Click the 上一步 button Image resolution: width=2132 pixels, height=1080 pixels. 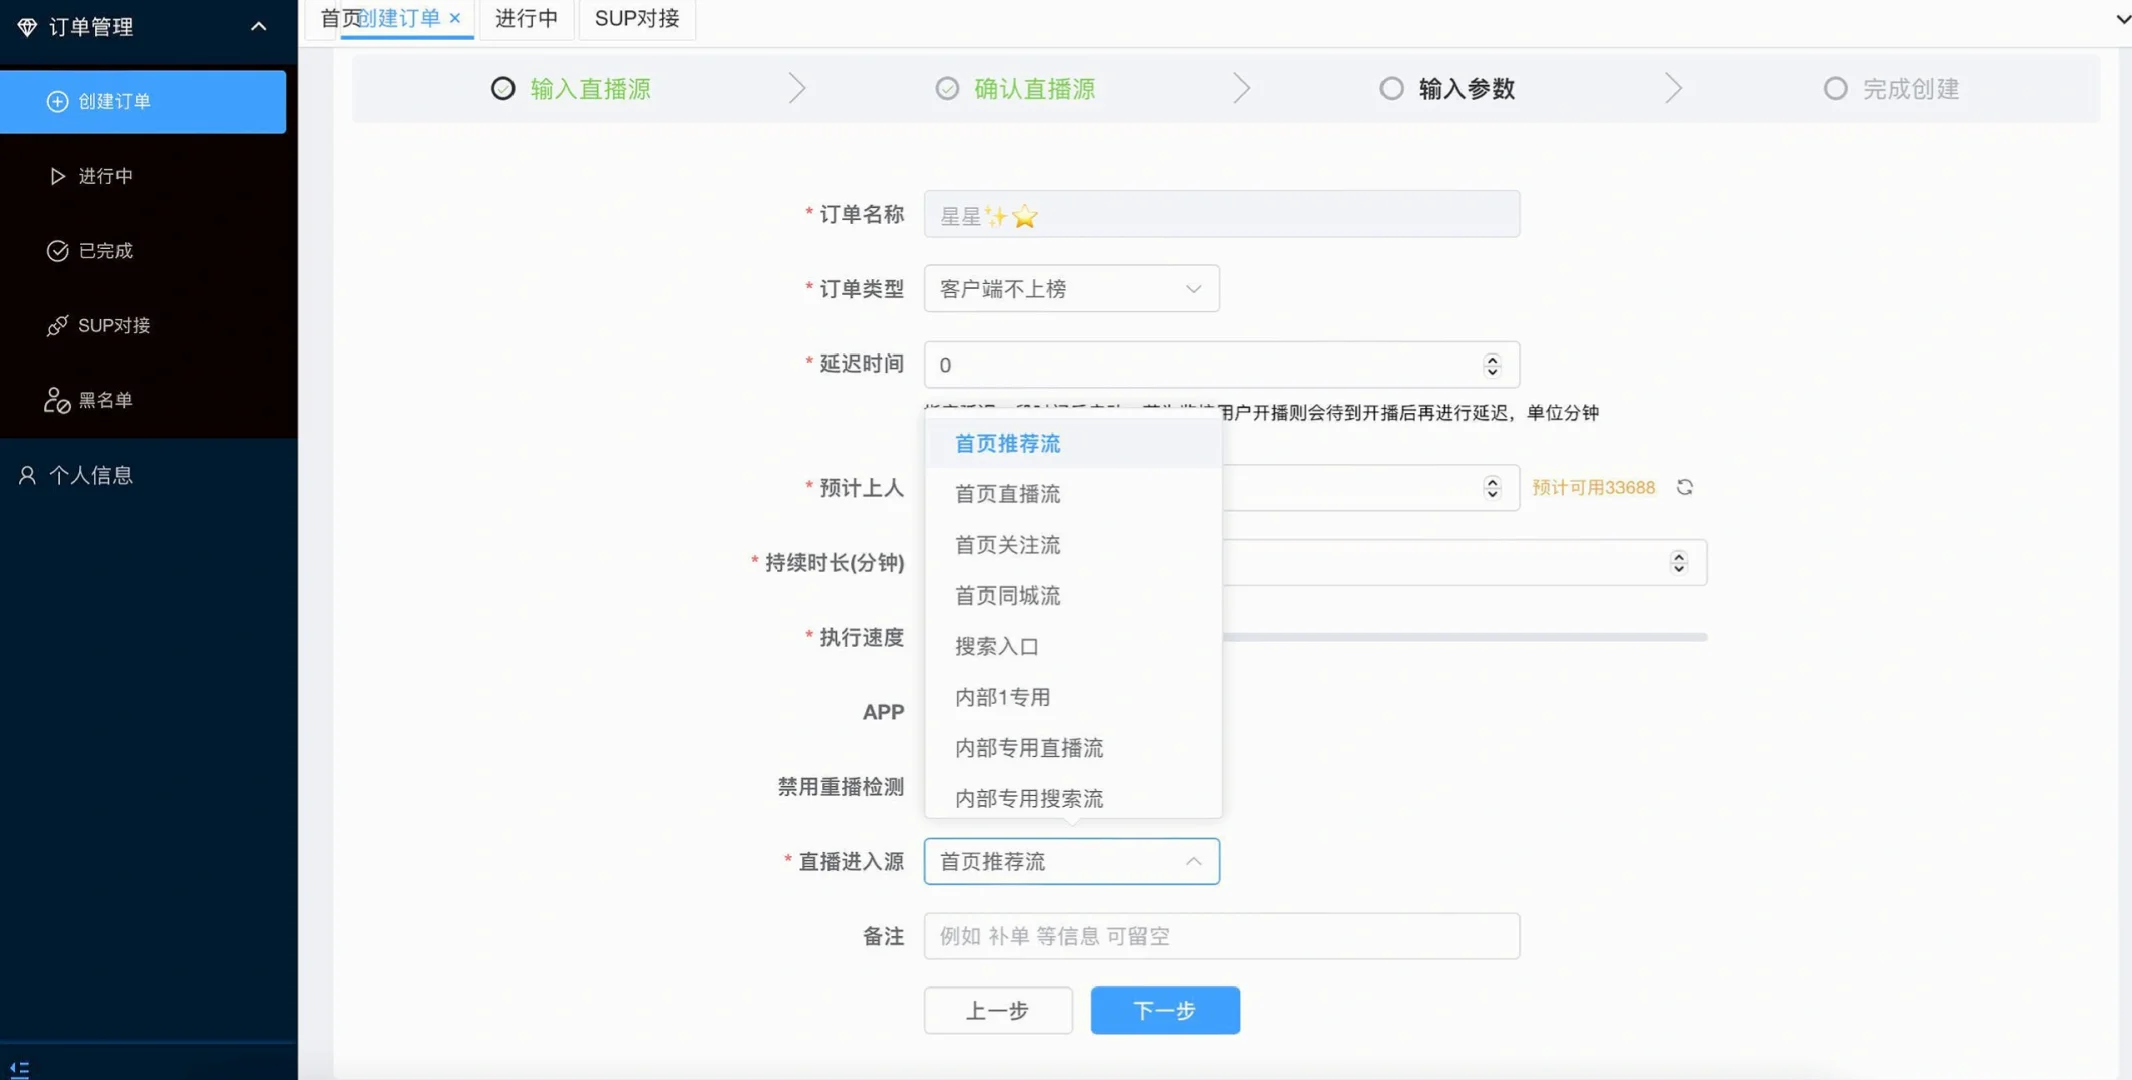point(996,1010)
